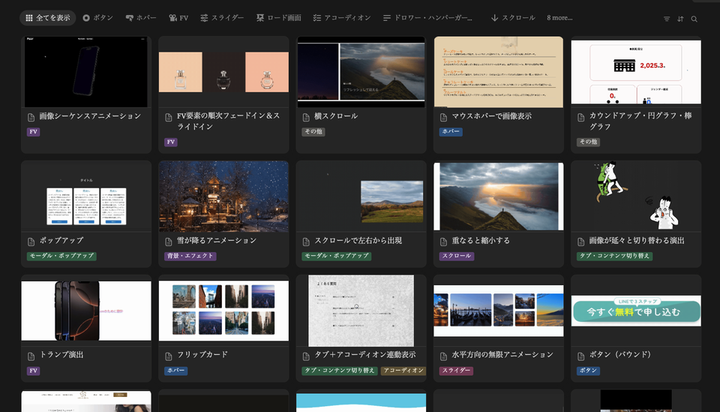This screenshot has height=412, width=720.
Task: Click the page icon beside 重なると縮小する
Action: tap(445, 241)
